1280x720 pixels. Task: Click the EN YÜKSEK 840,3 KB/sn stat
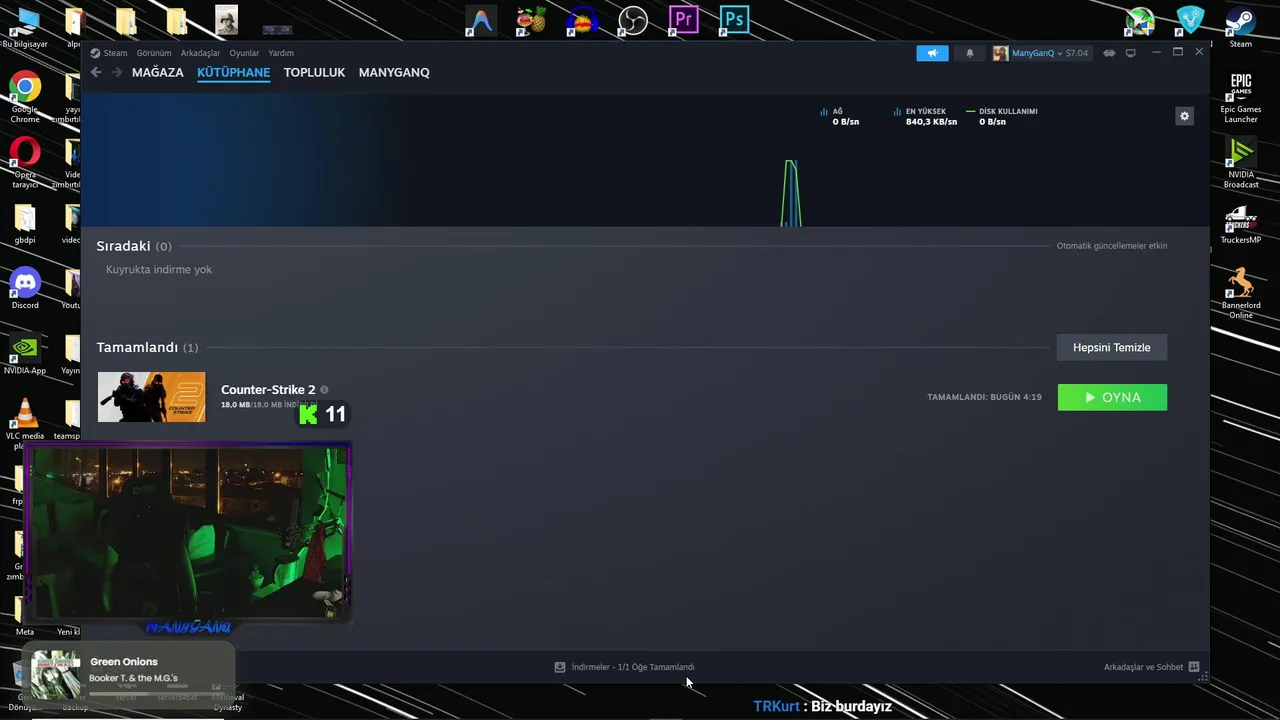[925, 116]
